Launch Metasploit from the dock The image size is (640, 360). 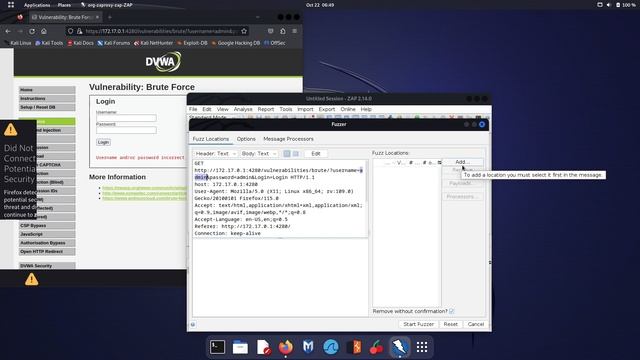[x=308, y=347]
